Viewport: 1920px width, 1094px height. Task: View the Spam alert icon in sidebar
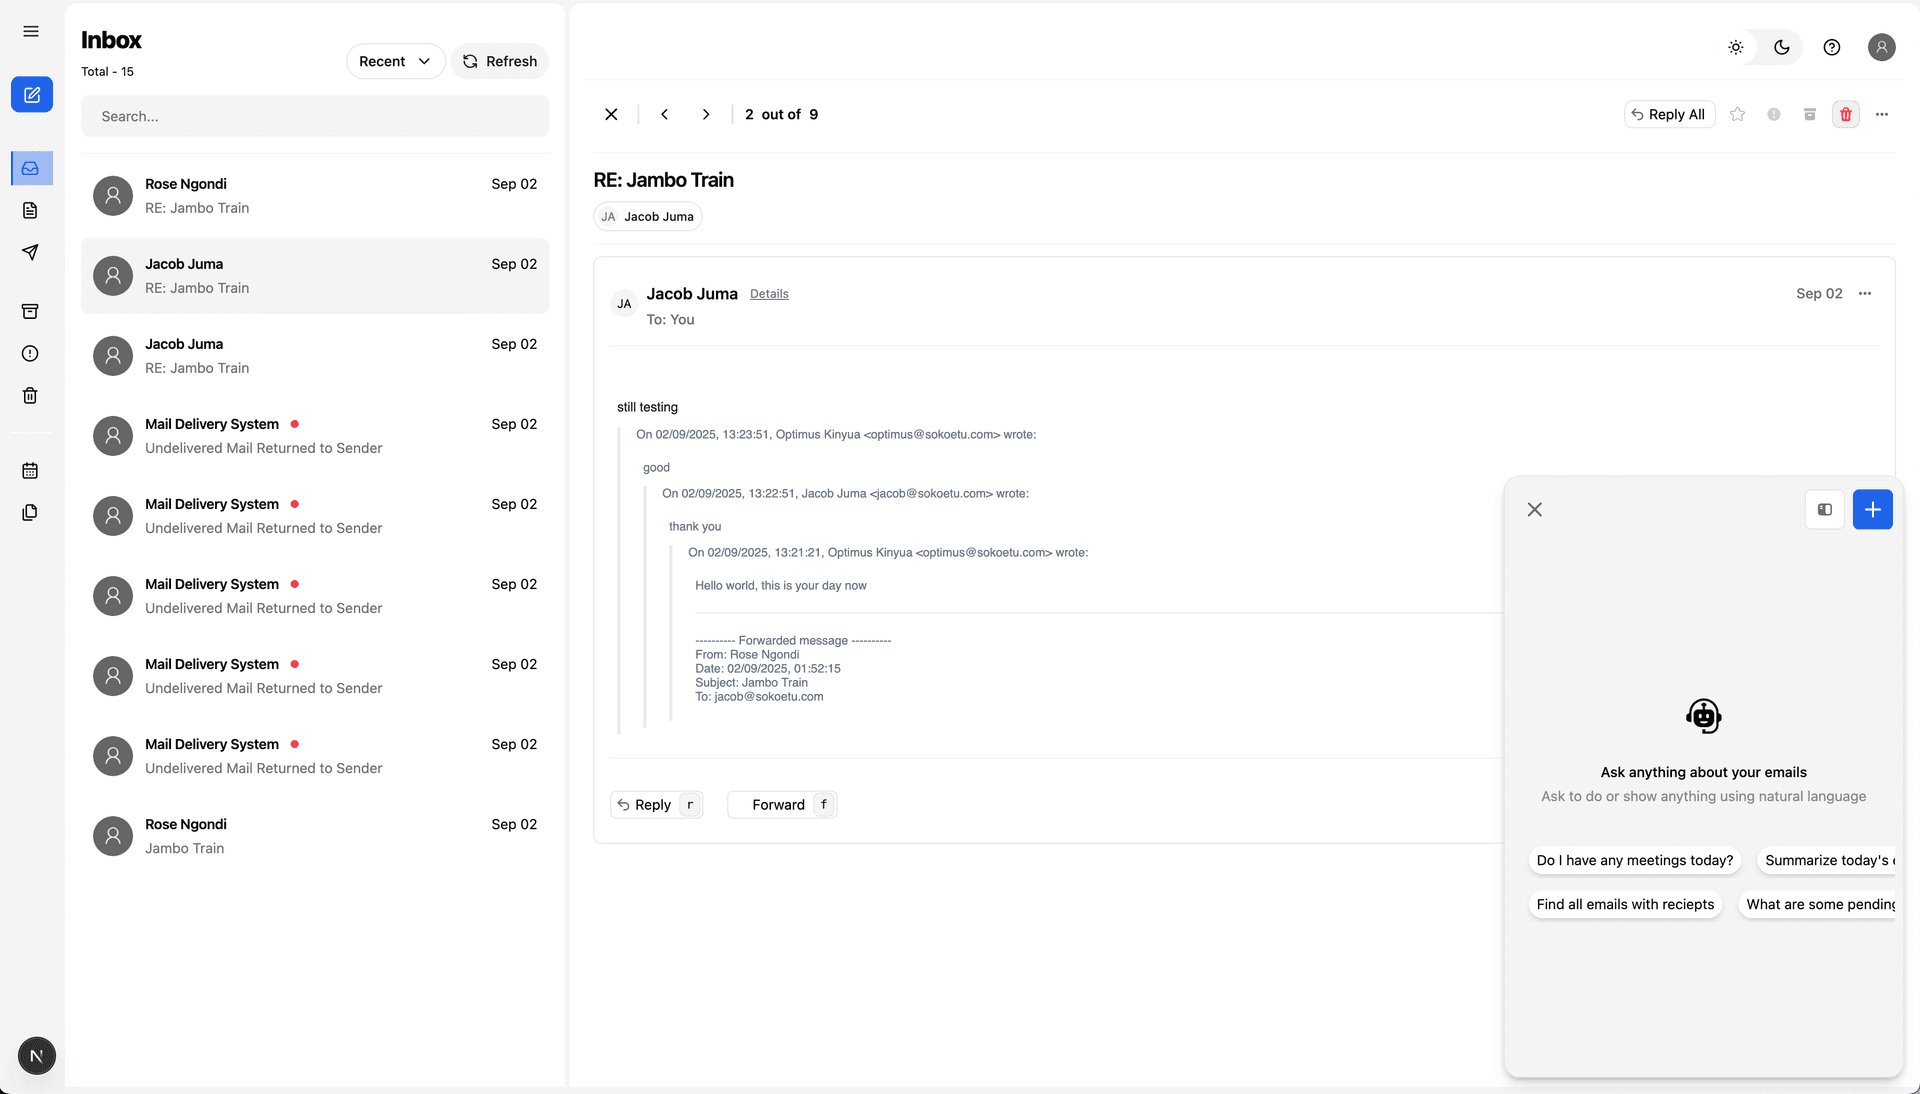(x=31, y=353)
